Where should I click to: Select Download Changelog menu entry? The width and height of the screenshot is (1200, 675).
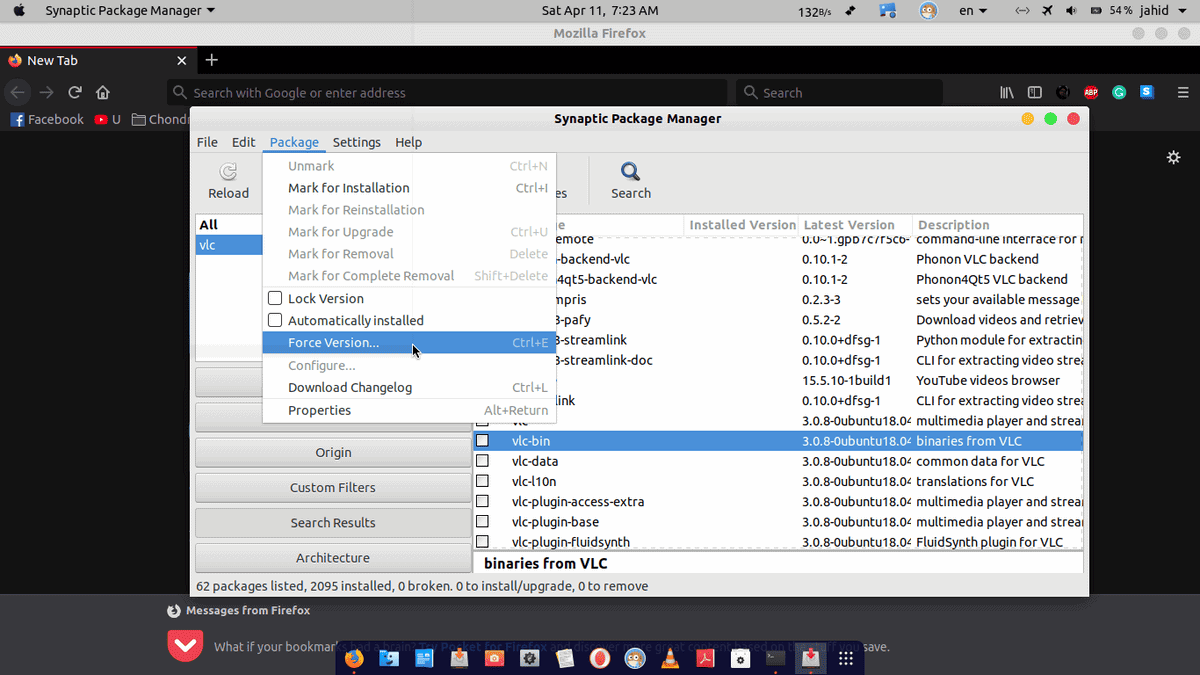(x=409, y=387)
